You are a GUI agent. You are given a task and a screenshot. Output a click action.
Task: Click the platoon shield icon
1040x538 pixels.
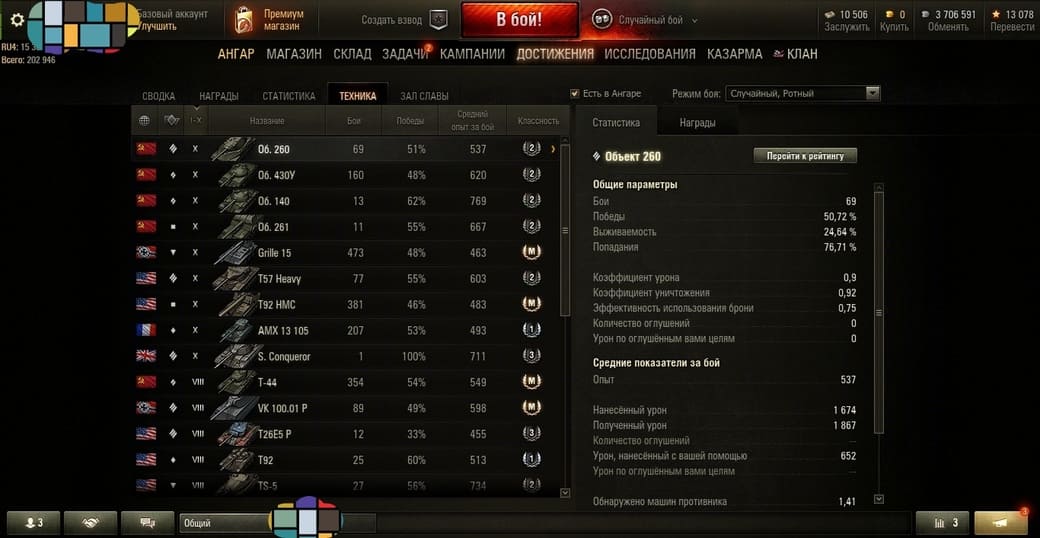436,20
